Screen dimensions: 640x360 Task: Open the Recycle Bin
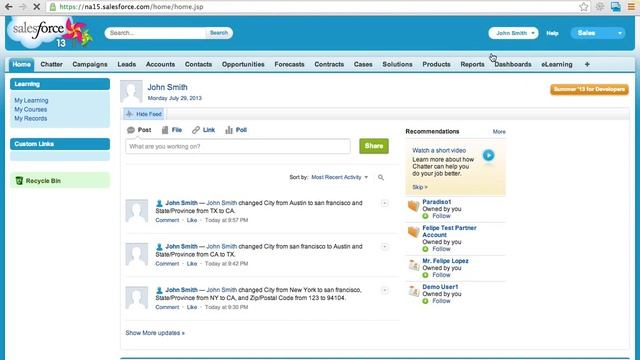(43, 181)
